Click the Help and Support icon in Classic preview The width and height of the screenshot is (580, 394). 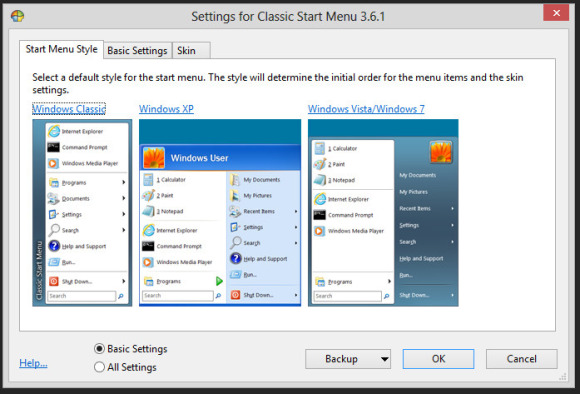(x=54, y=246)
